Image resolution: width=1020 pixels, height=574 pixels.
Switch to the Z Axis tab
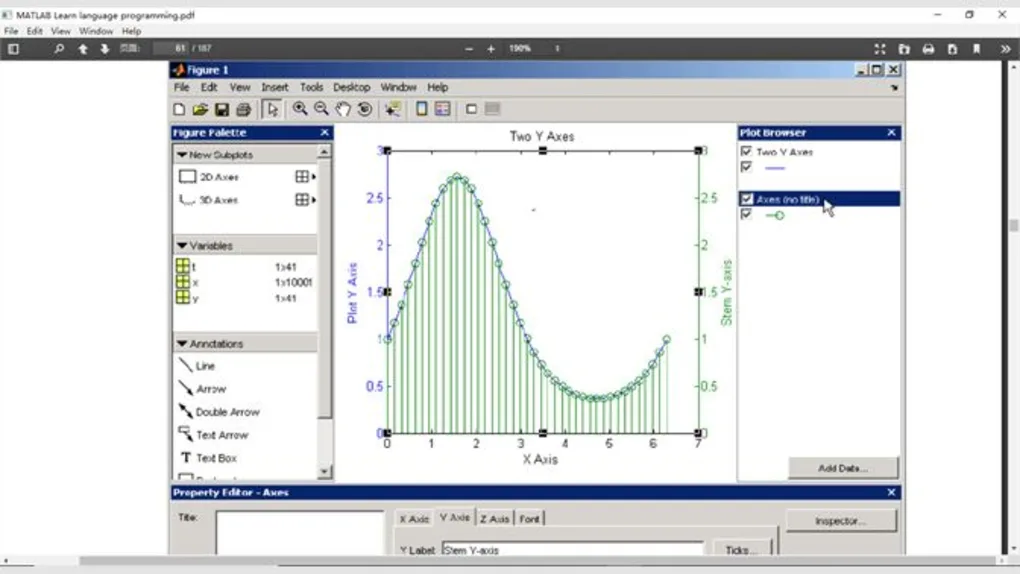pyautogui.click(x=494, y=519)
